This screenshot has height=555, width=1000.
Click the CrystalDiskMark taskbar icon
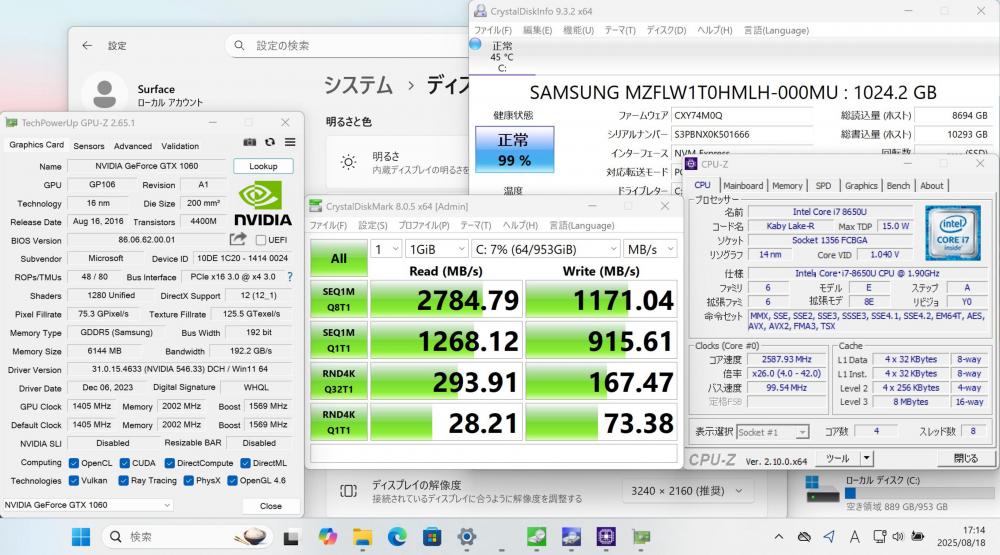[536, 537]
